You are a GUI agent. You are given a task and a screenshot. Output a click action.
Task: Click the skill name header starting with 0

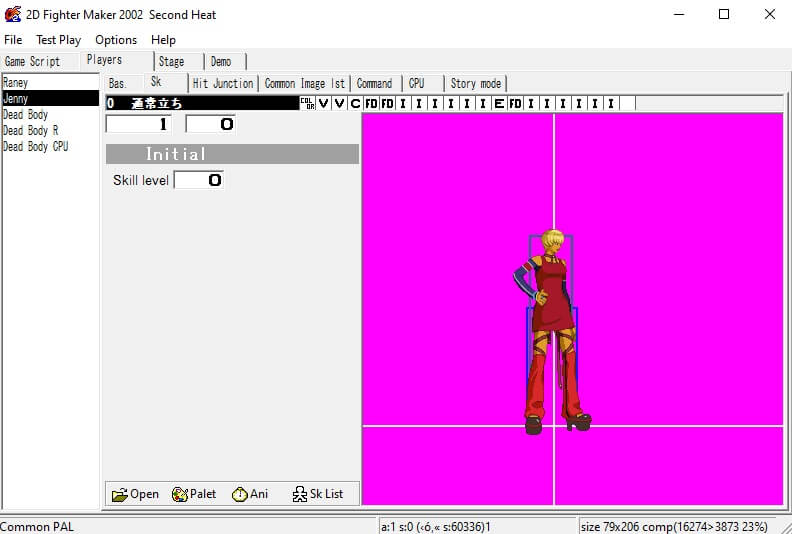[x=202, y=104]
